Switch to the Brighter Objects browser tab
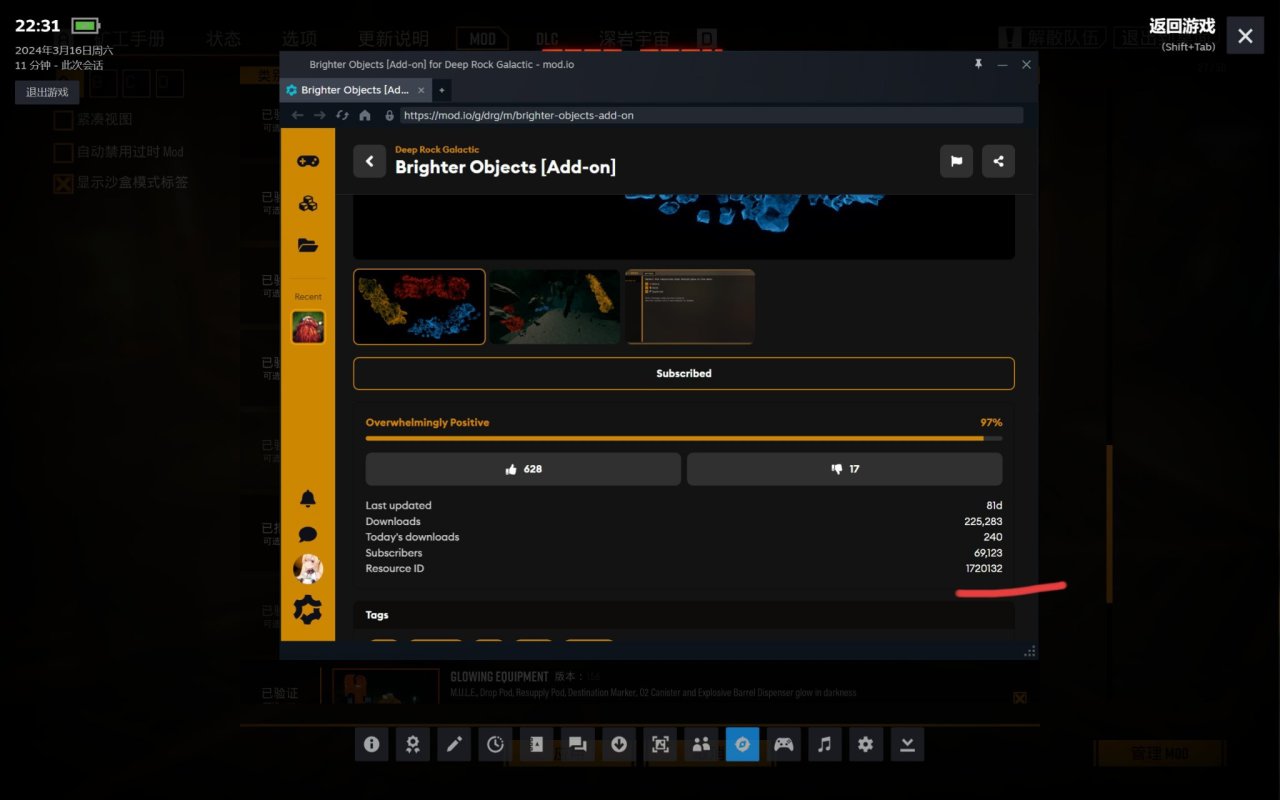 pos(356,90)
